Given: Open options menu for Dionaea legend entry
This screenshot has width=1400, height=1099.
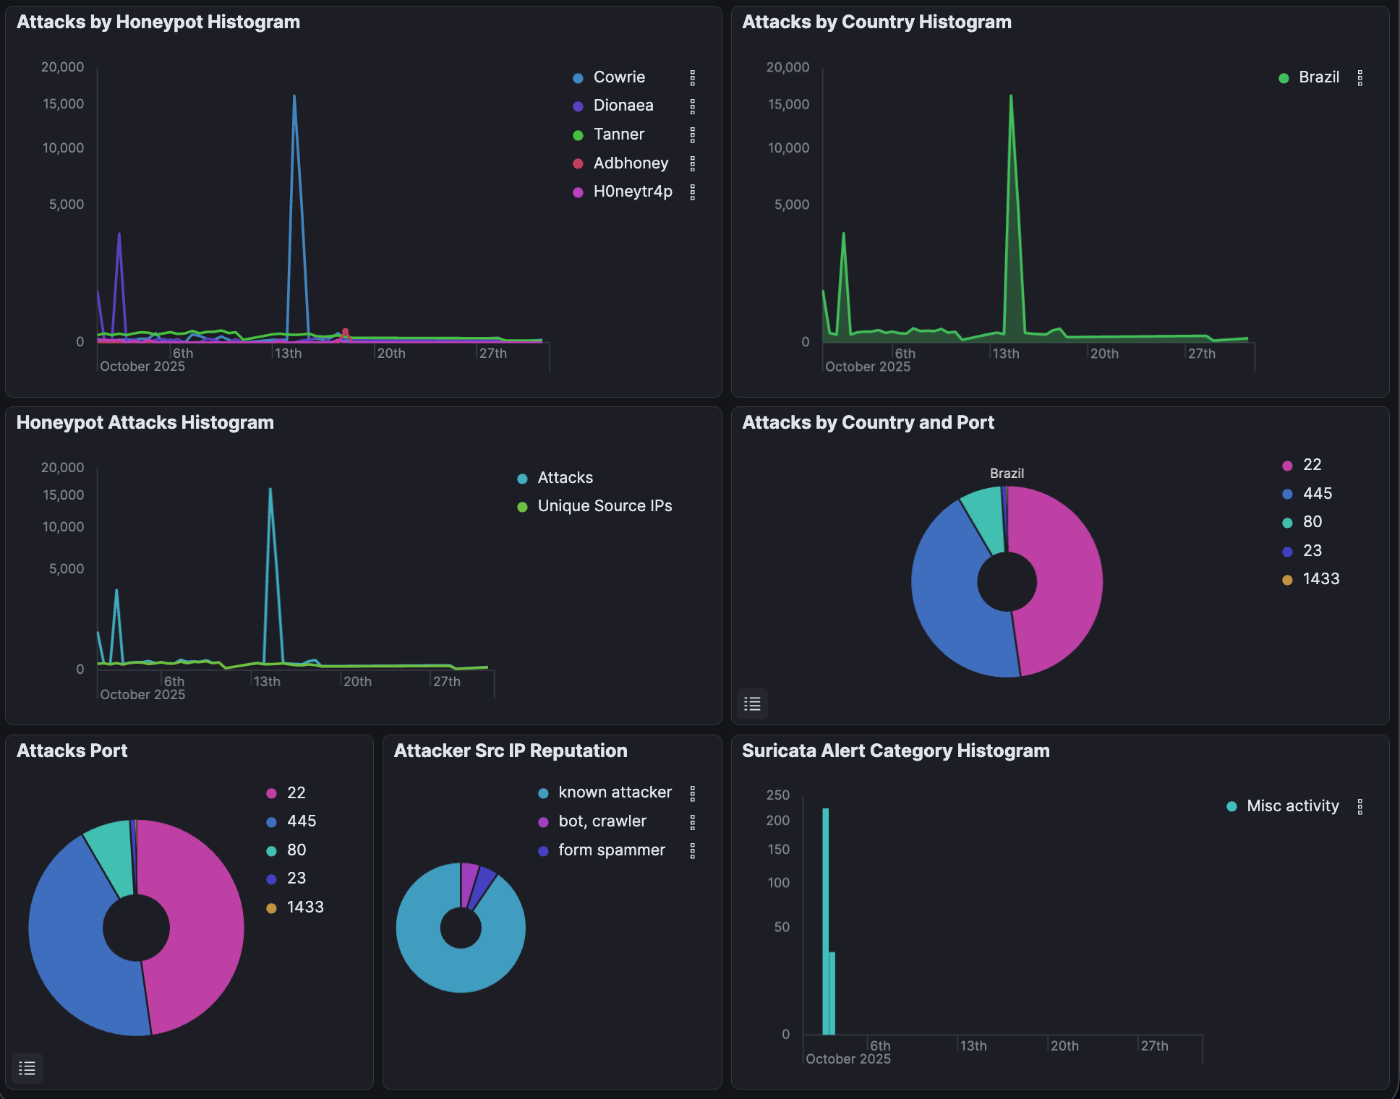Looking at the screenshot, I should 692,106.
